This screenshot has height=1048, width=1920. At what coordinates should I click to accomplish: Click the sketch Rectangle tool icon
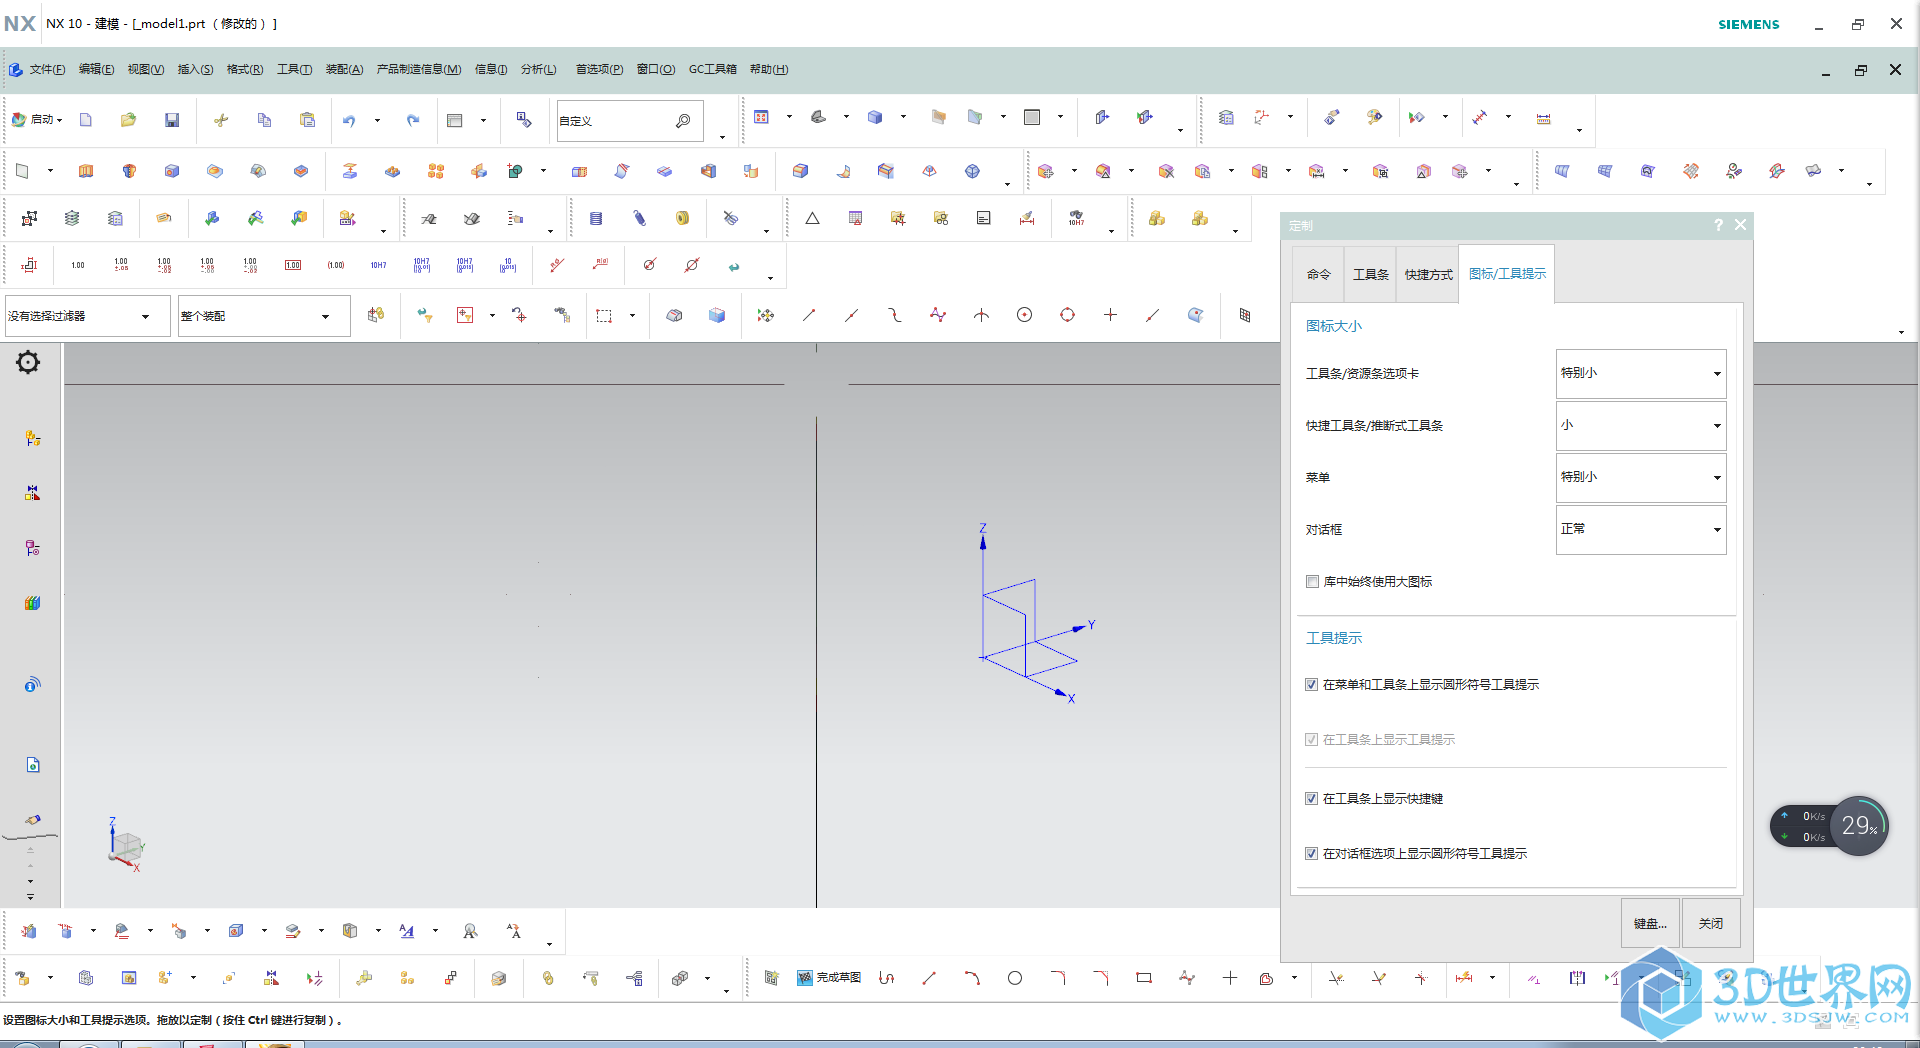coord(1144,978)
